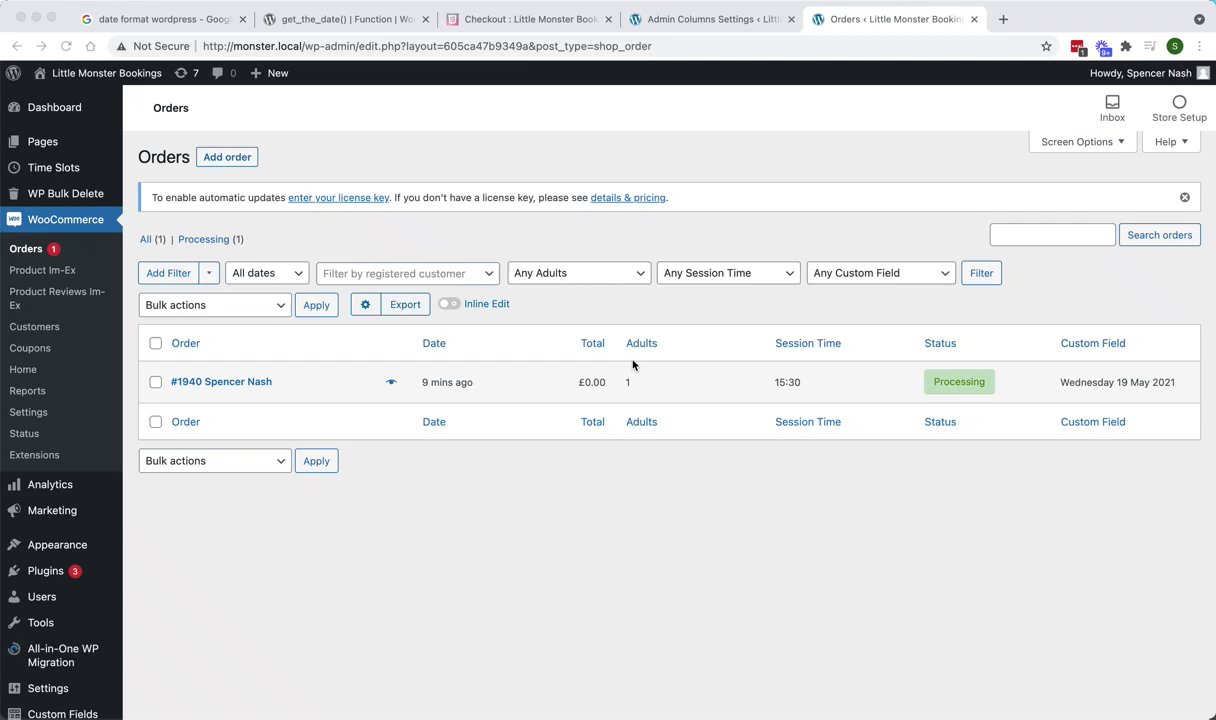Preview order #1940 with eye icon
This screenshot has width=1216, height=720.
[391, 382]
